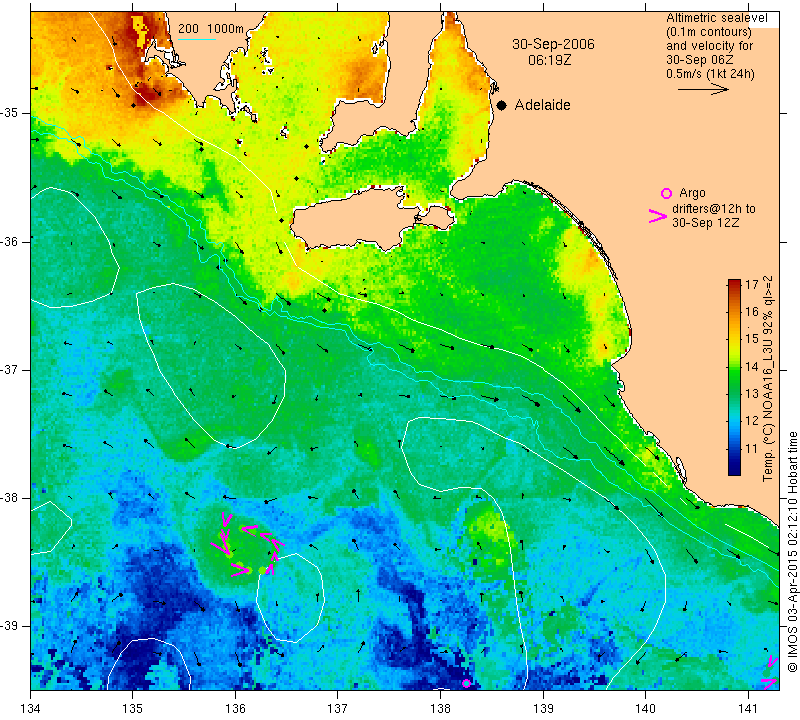
Task: Click the magenta drifter arrowhead legend symbol
Action: (658, 216)
